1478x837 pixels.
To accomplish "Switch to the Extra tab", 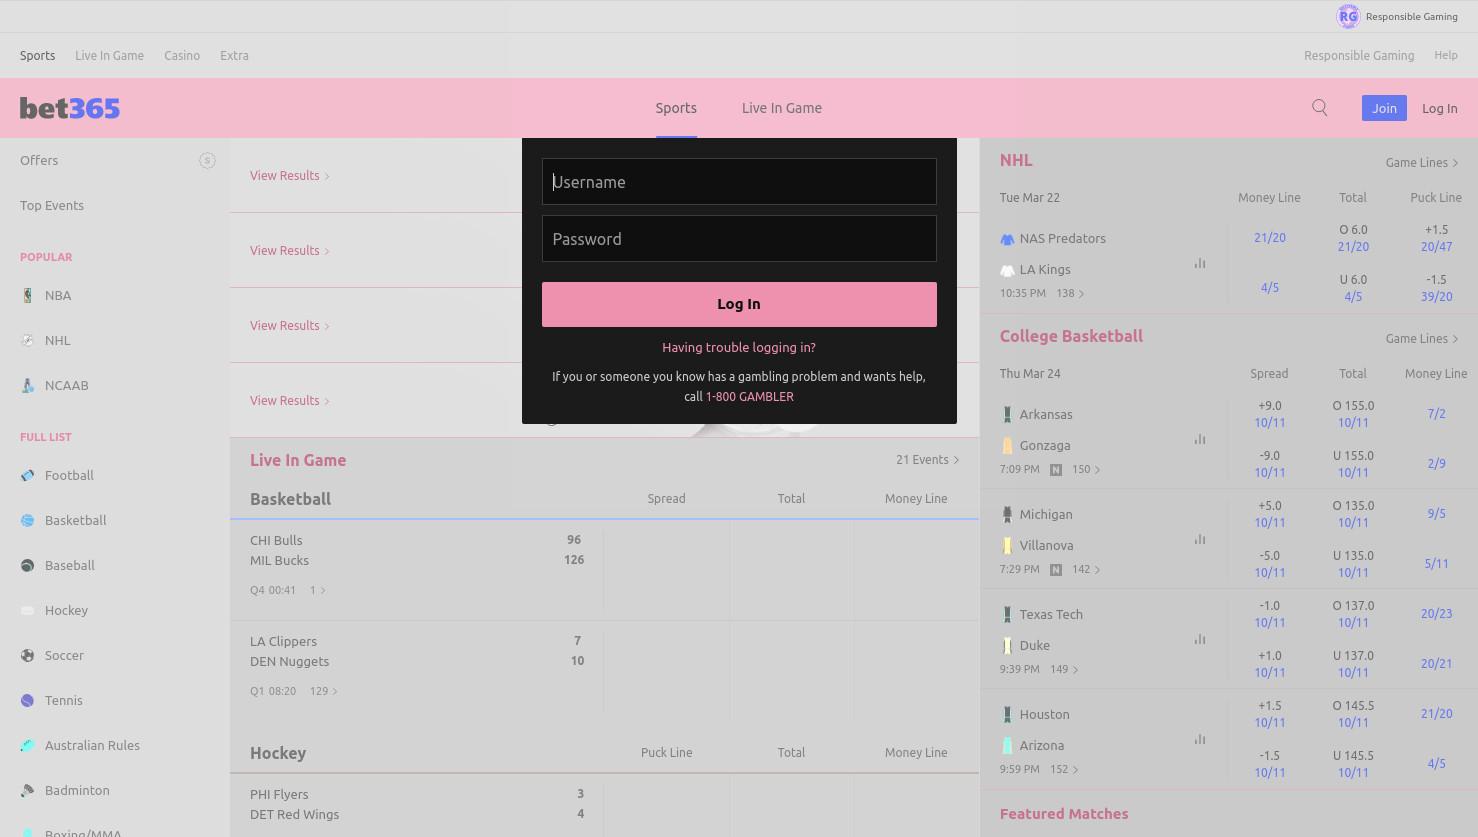I will click(235, 56).
